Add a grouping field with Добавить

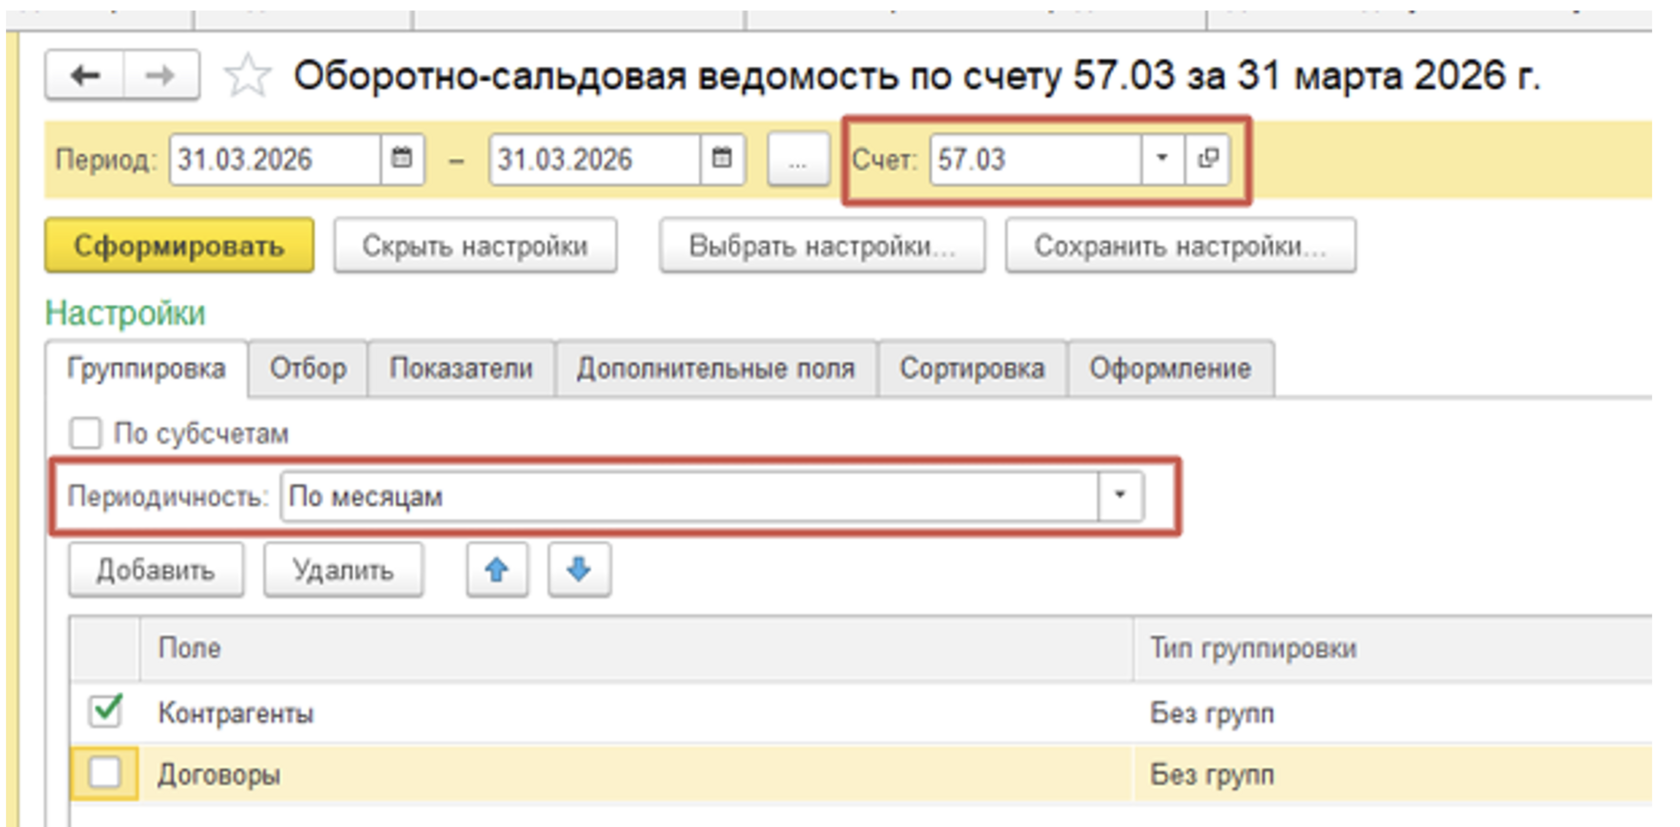(x=156, y=570)
